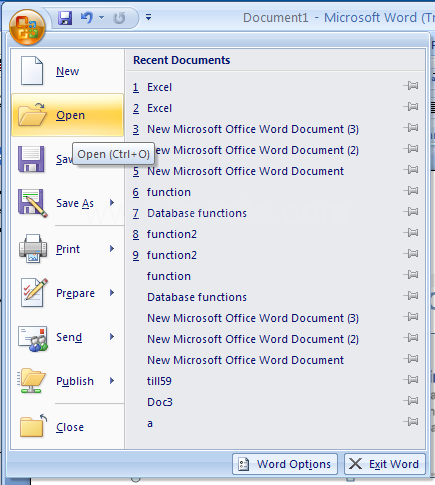435x485 pixels.
Task: Expand the Prepare submenu arrow
Action: pos(112,293)
